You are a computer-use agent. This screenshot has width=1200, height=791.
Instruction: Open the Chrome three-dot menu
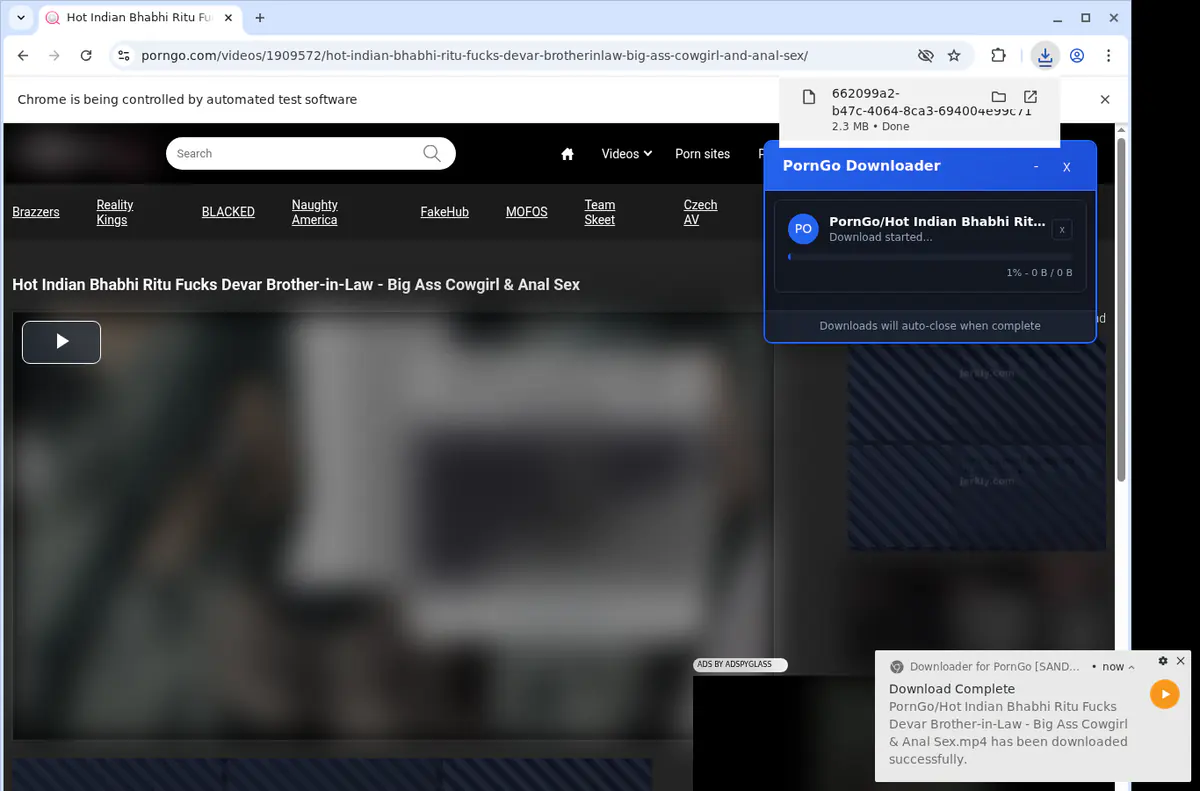coord(1108,56)
